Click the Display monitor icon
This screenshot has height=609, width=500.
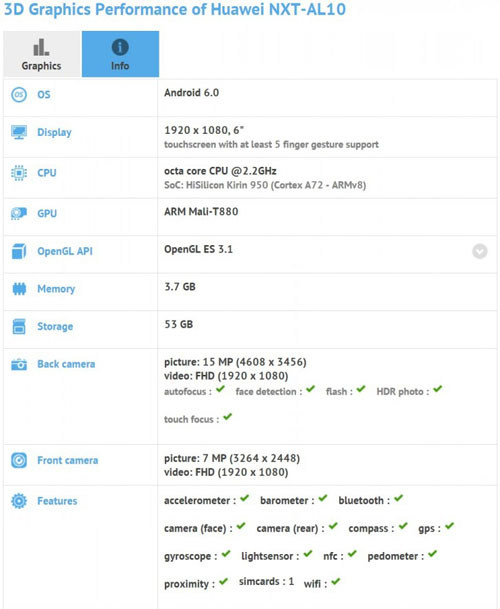click(x=19, y=132)
